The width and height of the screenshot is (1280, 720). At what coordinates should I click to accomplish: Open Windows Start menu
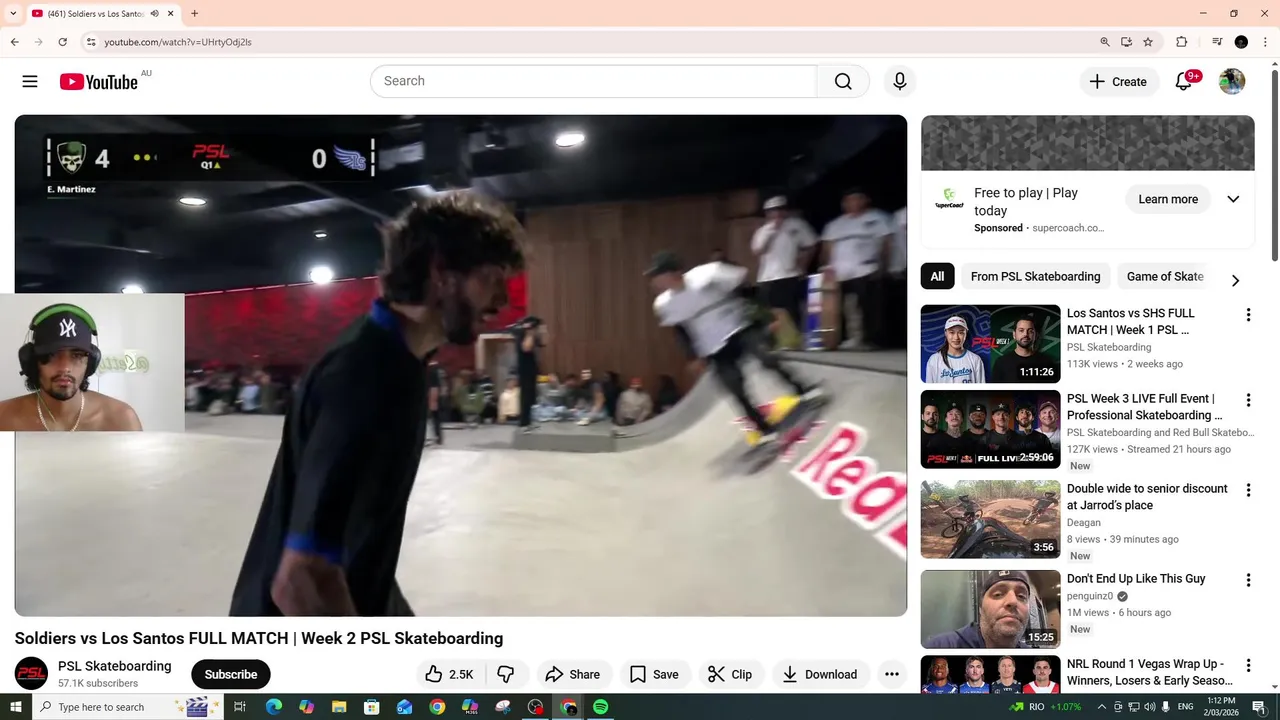(x=15, y=707)
